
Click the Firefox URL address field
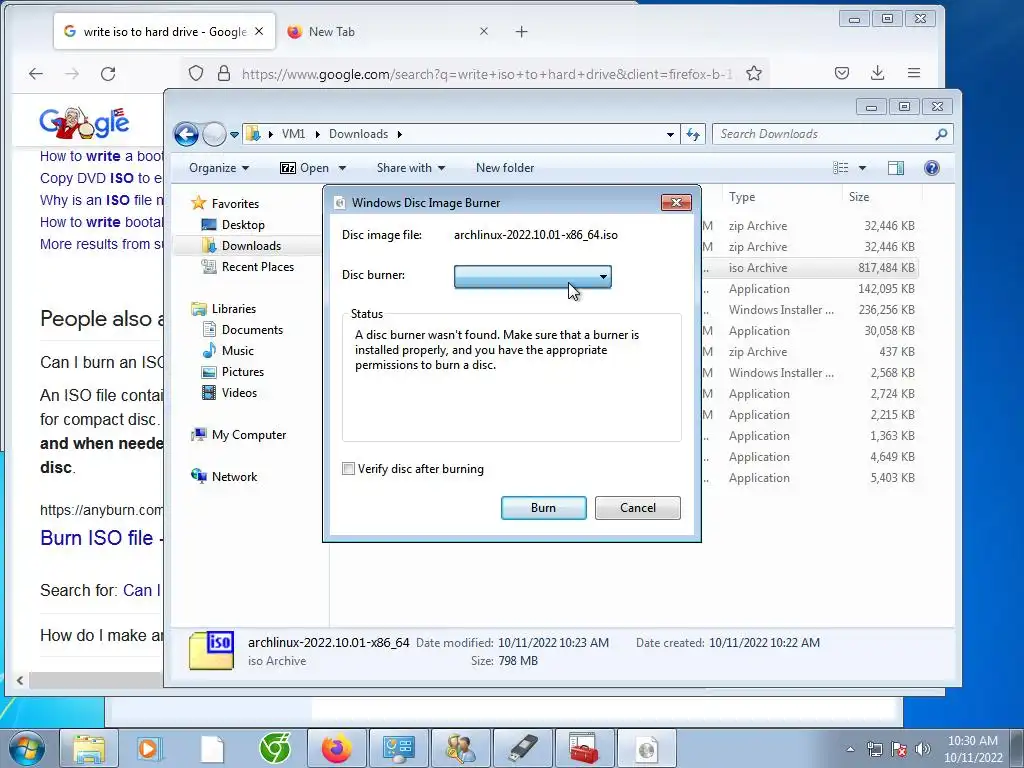click(487, 74)
